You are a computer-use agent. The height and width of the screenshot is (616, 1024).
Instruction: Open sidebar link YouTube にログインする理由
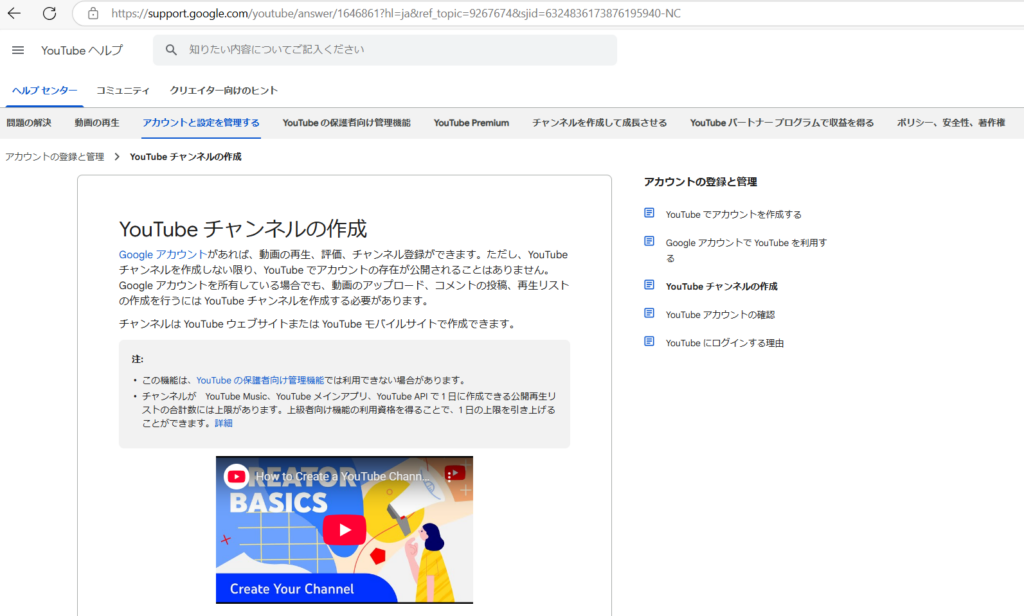click(724, 343)
